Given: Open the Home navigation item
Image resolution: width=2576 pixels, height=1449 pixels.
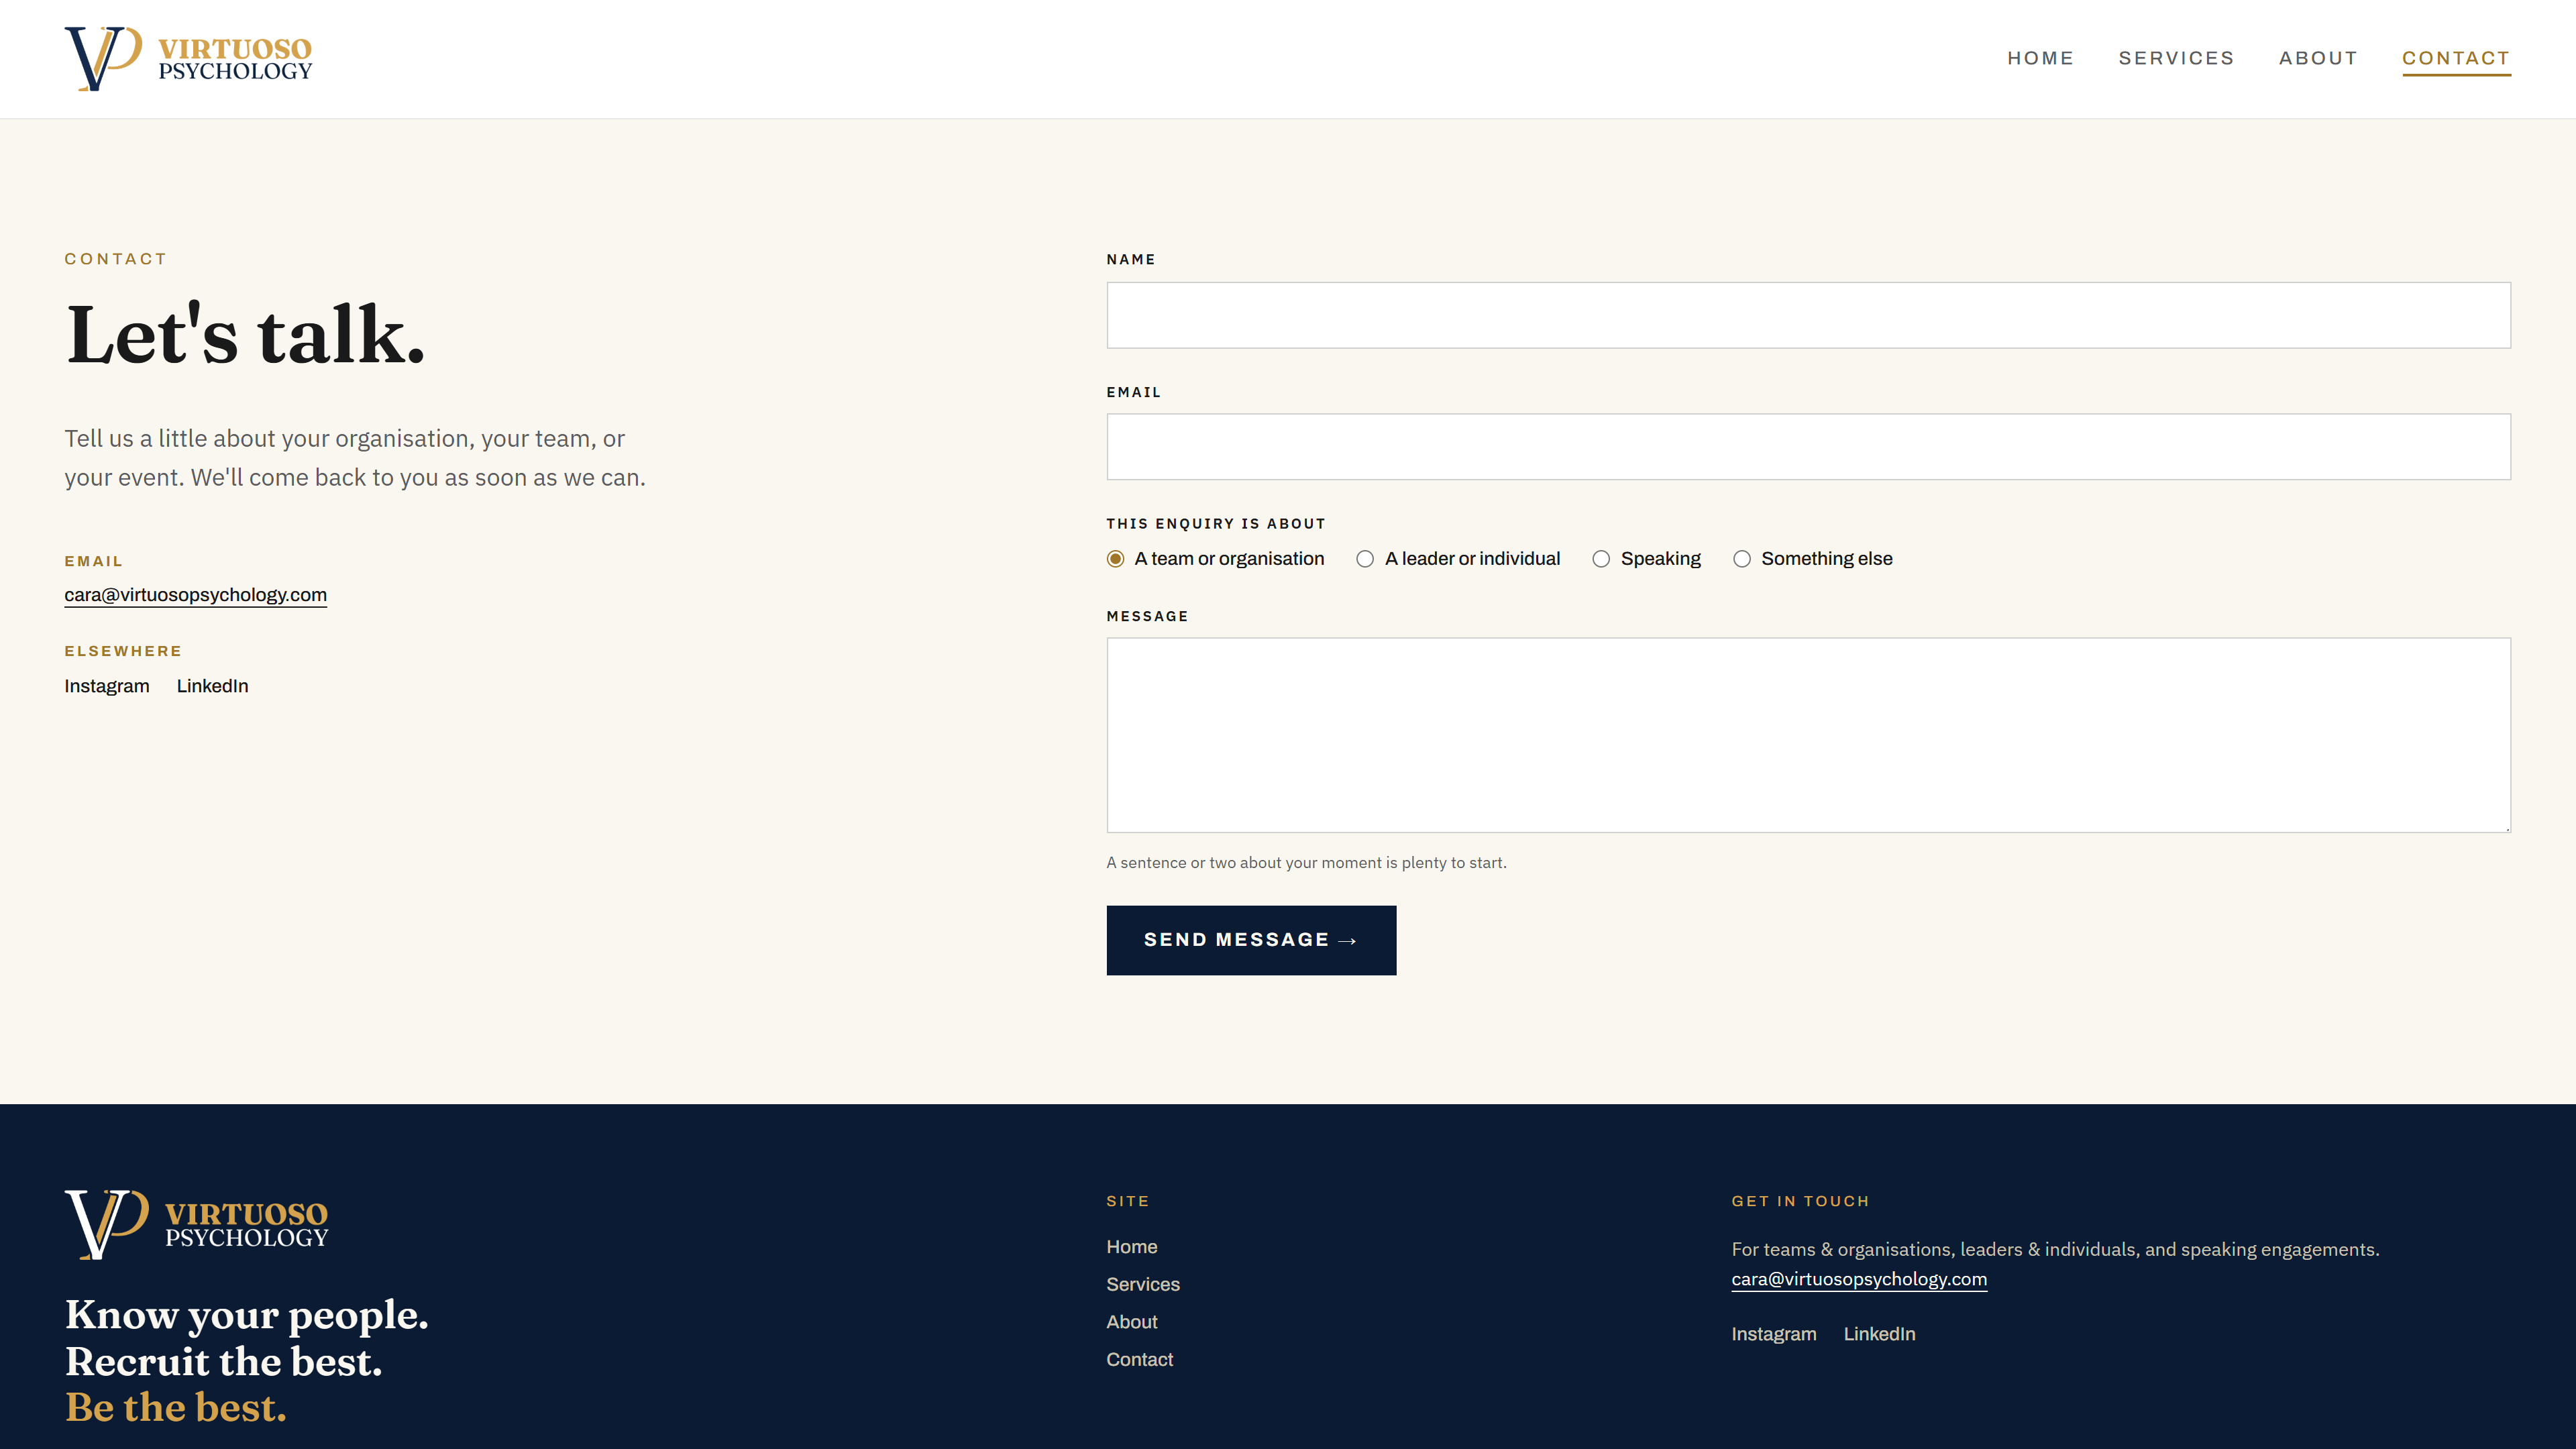Looking at the screenshot, I should click(2040, 58).
